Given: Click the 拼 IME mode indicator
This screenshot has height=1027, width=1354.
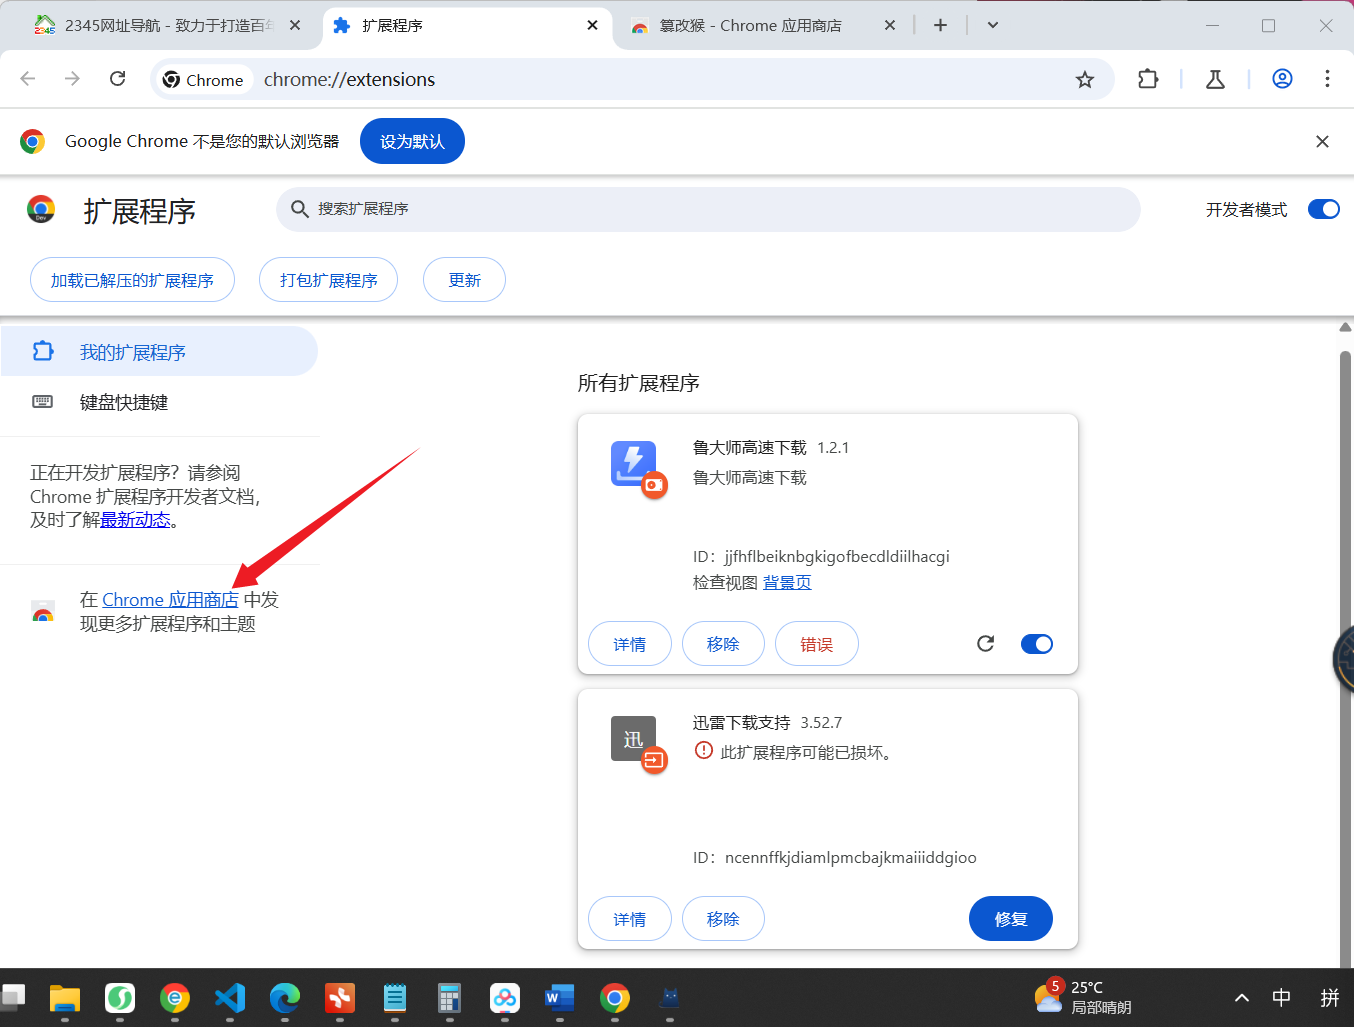Looking at the screenshot, I should [1330, 997].
